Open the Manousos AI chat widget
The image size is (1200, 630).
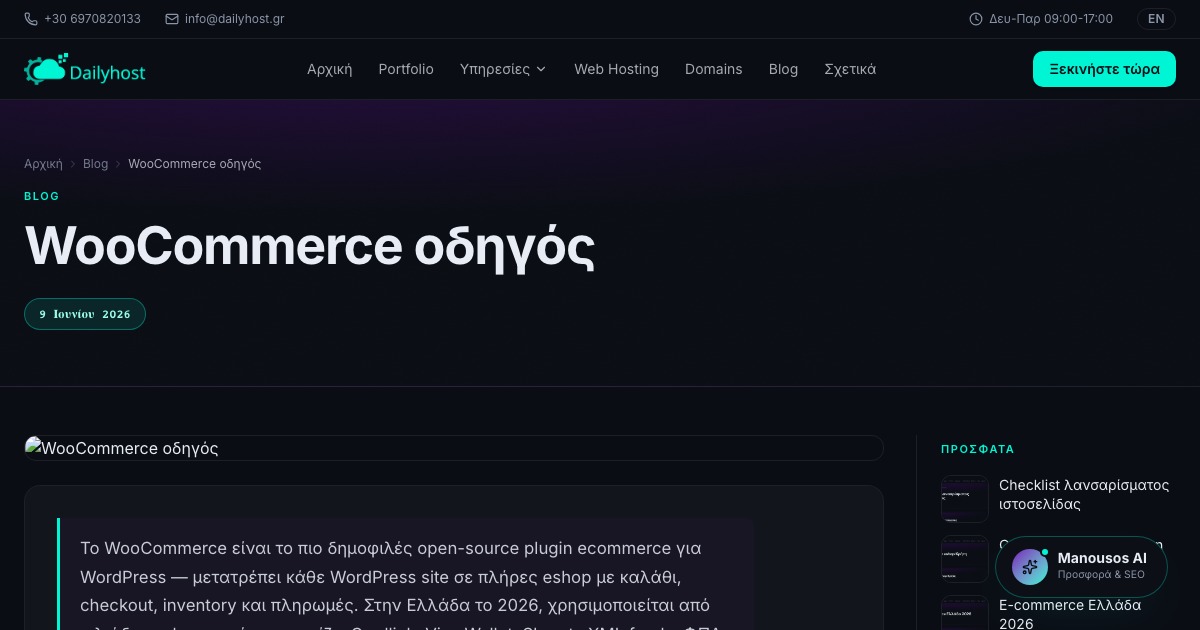tap(1081, 567)
